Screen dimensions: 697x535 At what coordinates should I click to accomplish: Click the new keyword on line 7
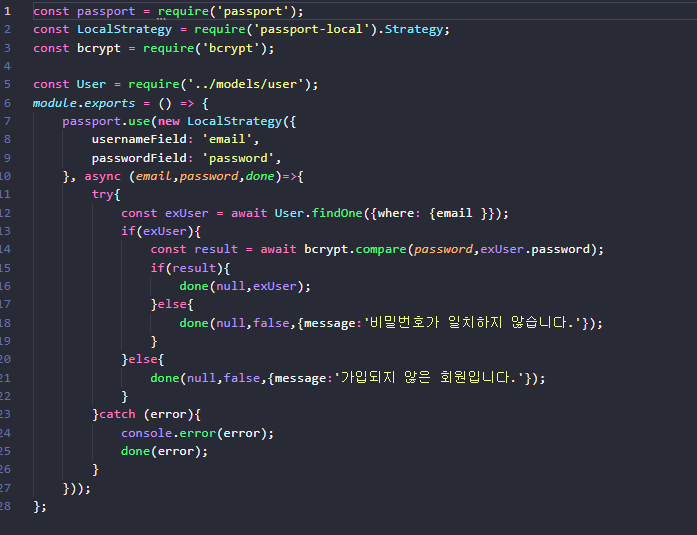(168, 121)
